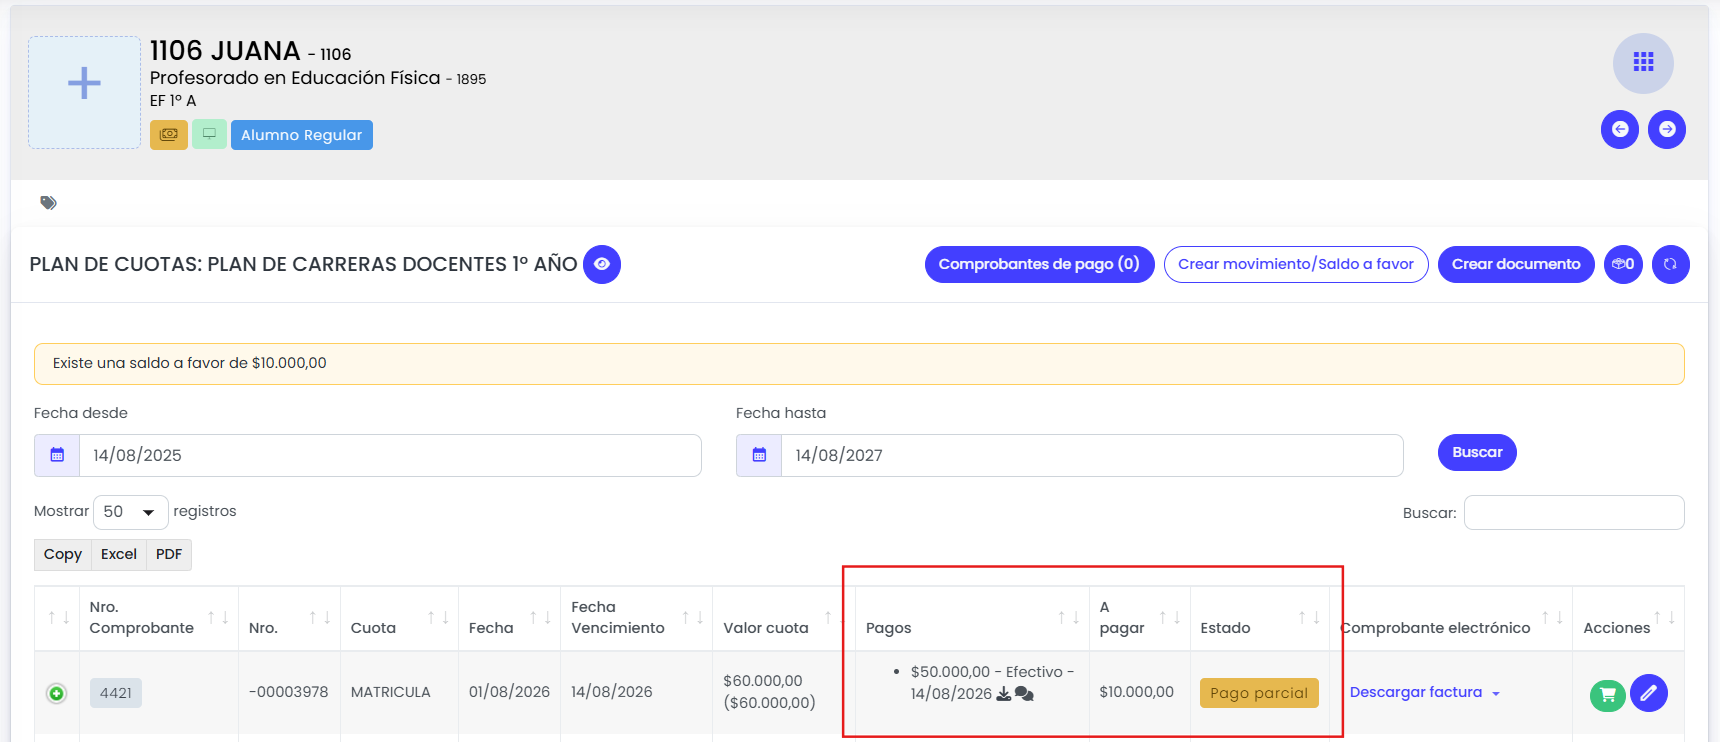Viewport: 1720px width, 742px height.
Task: Click the green shopping cart icon
Action: point(1608,694)
